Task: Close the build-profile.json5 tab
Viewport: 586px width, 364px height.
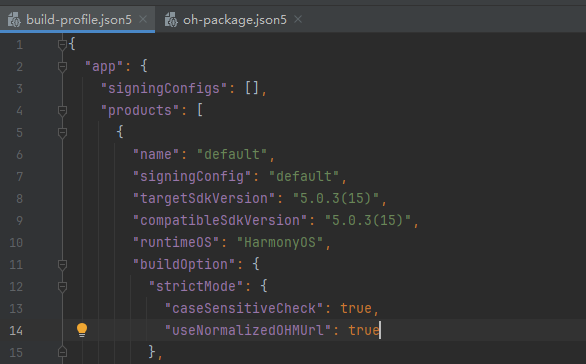Action: point(143,19)
